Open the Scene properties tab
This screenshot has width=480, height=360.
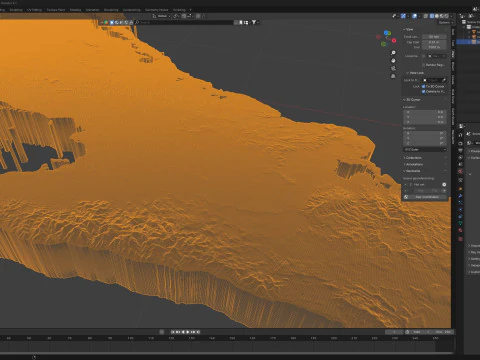click(x=460, y=164)
